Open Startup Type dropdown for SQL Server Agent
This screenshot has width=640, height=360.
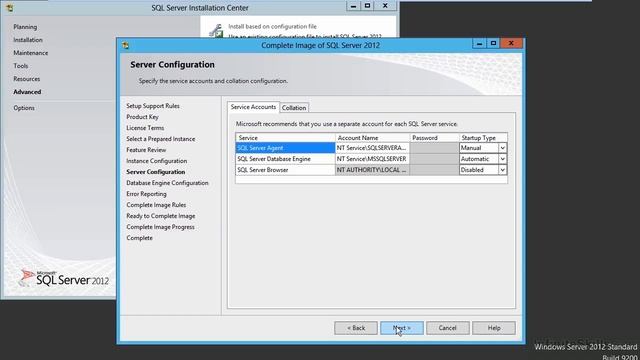pyautogui.click(x=502, y=148)
